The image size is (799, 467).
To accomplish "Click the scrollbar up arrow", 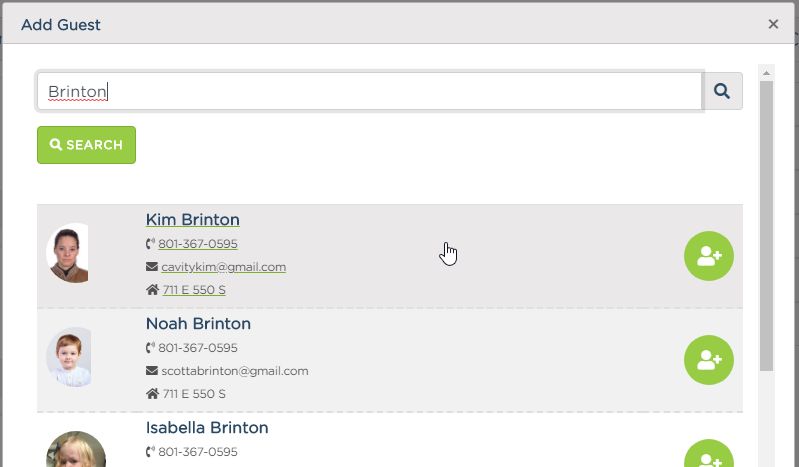I will point(766,73).
